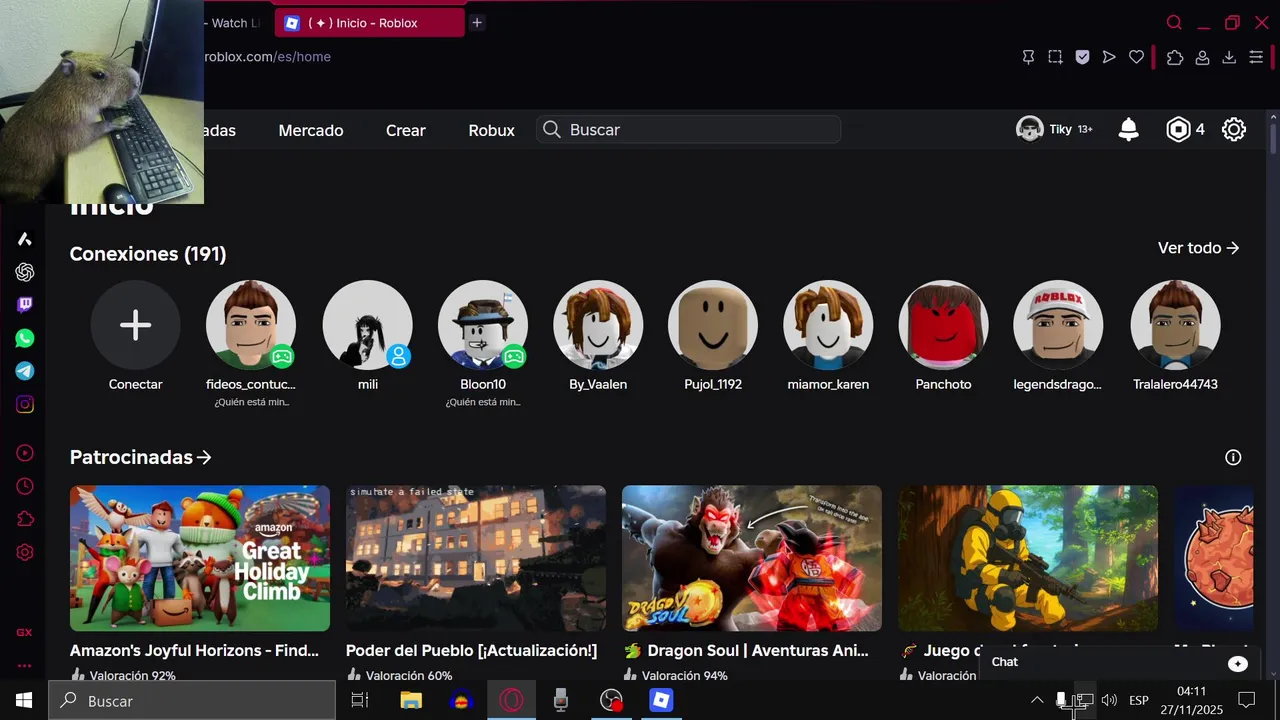Open Dragon Soul game thumbnail
This screenshot has height=720, width=1280.
pos(752,558)
